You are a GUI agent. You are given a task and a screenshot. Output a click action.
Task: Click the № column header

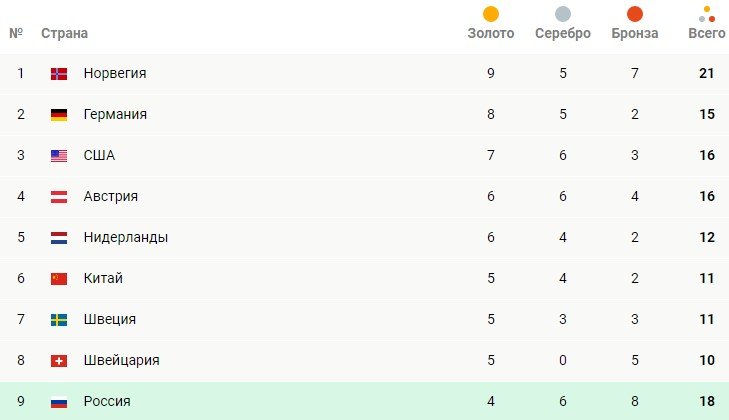16,34
